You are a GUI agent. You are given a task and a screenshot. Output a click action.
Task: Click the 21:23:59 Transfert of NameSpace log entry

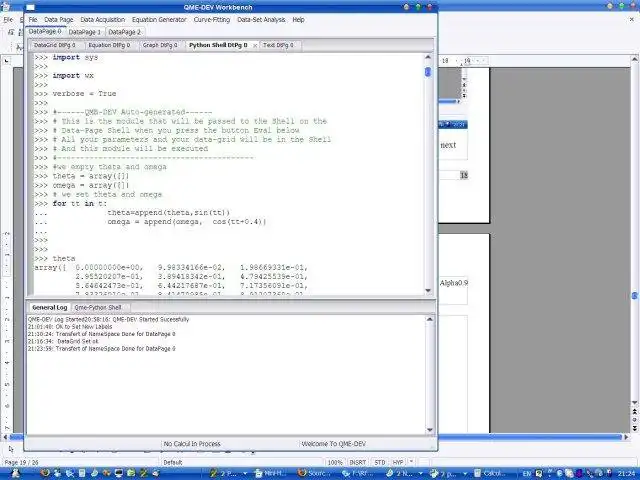tap(102, 349)
